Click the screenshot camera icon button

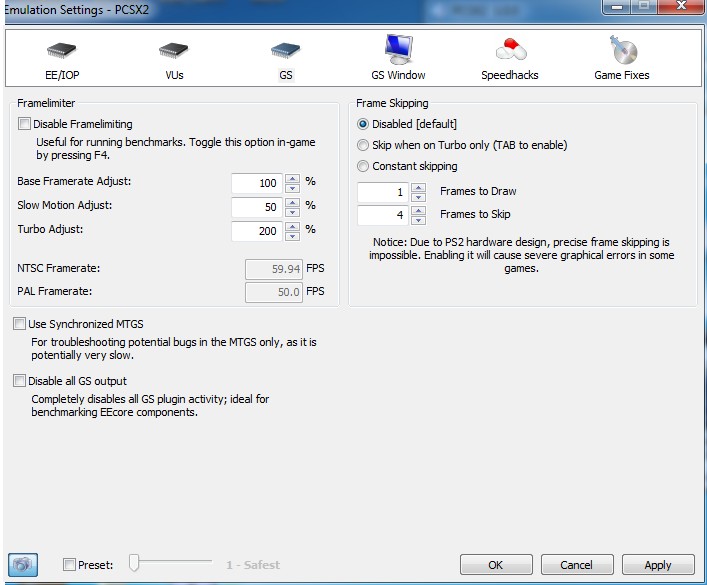(23, 564)
